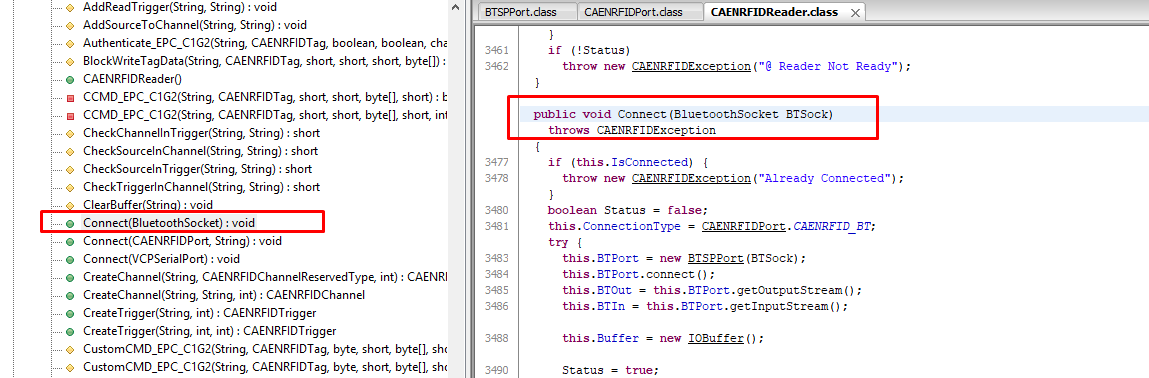Click the yellow diamond icon beside AddReadTrigger
The height and width of the screenshot is (378, 1149).
pos(70,7)
